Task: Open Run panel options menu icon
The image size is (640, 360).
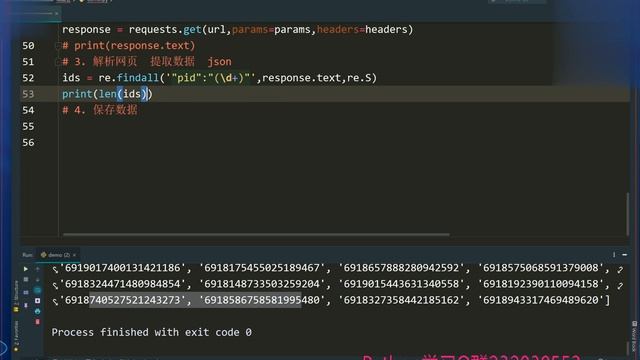Action: [614, 255]
